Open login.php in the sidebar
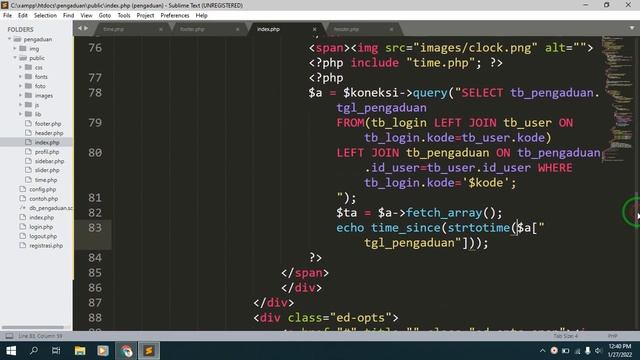This screenshot has height=360, width=640. click(41, 227)
